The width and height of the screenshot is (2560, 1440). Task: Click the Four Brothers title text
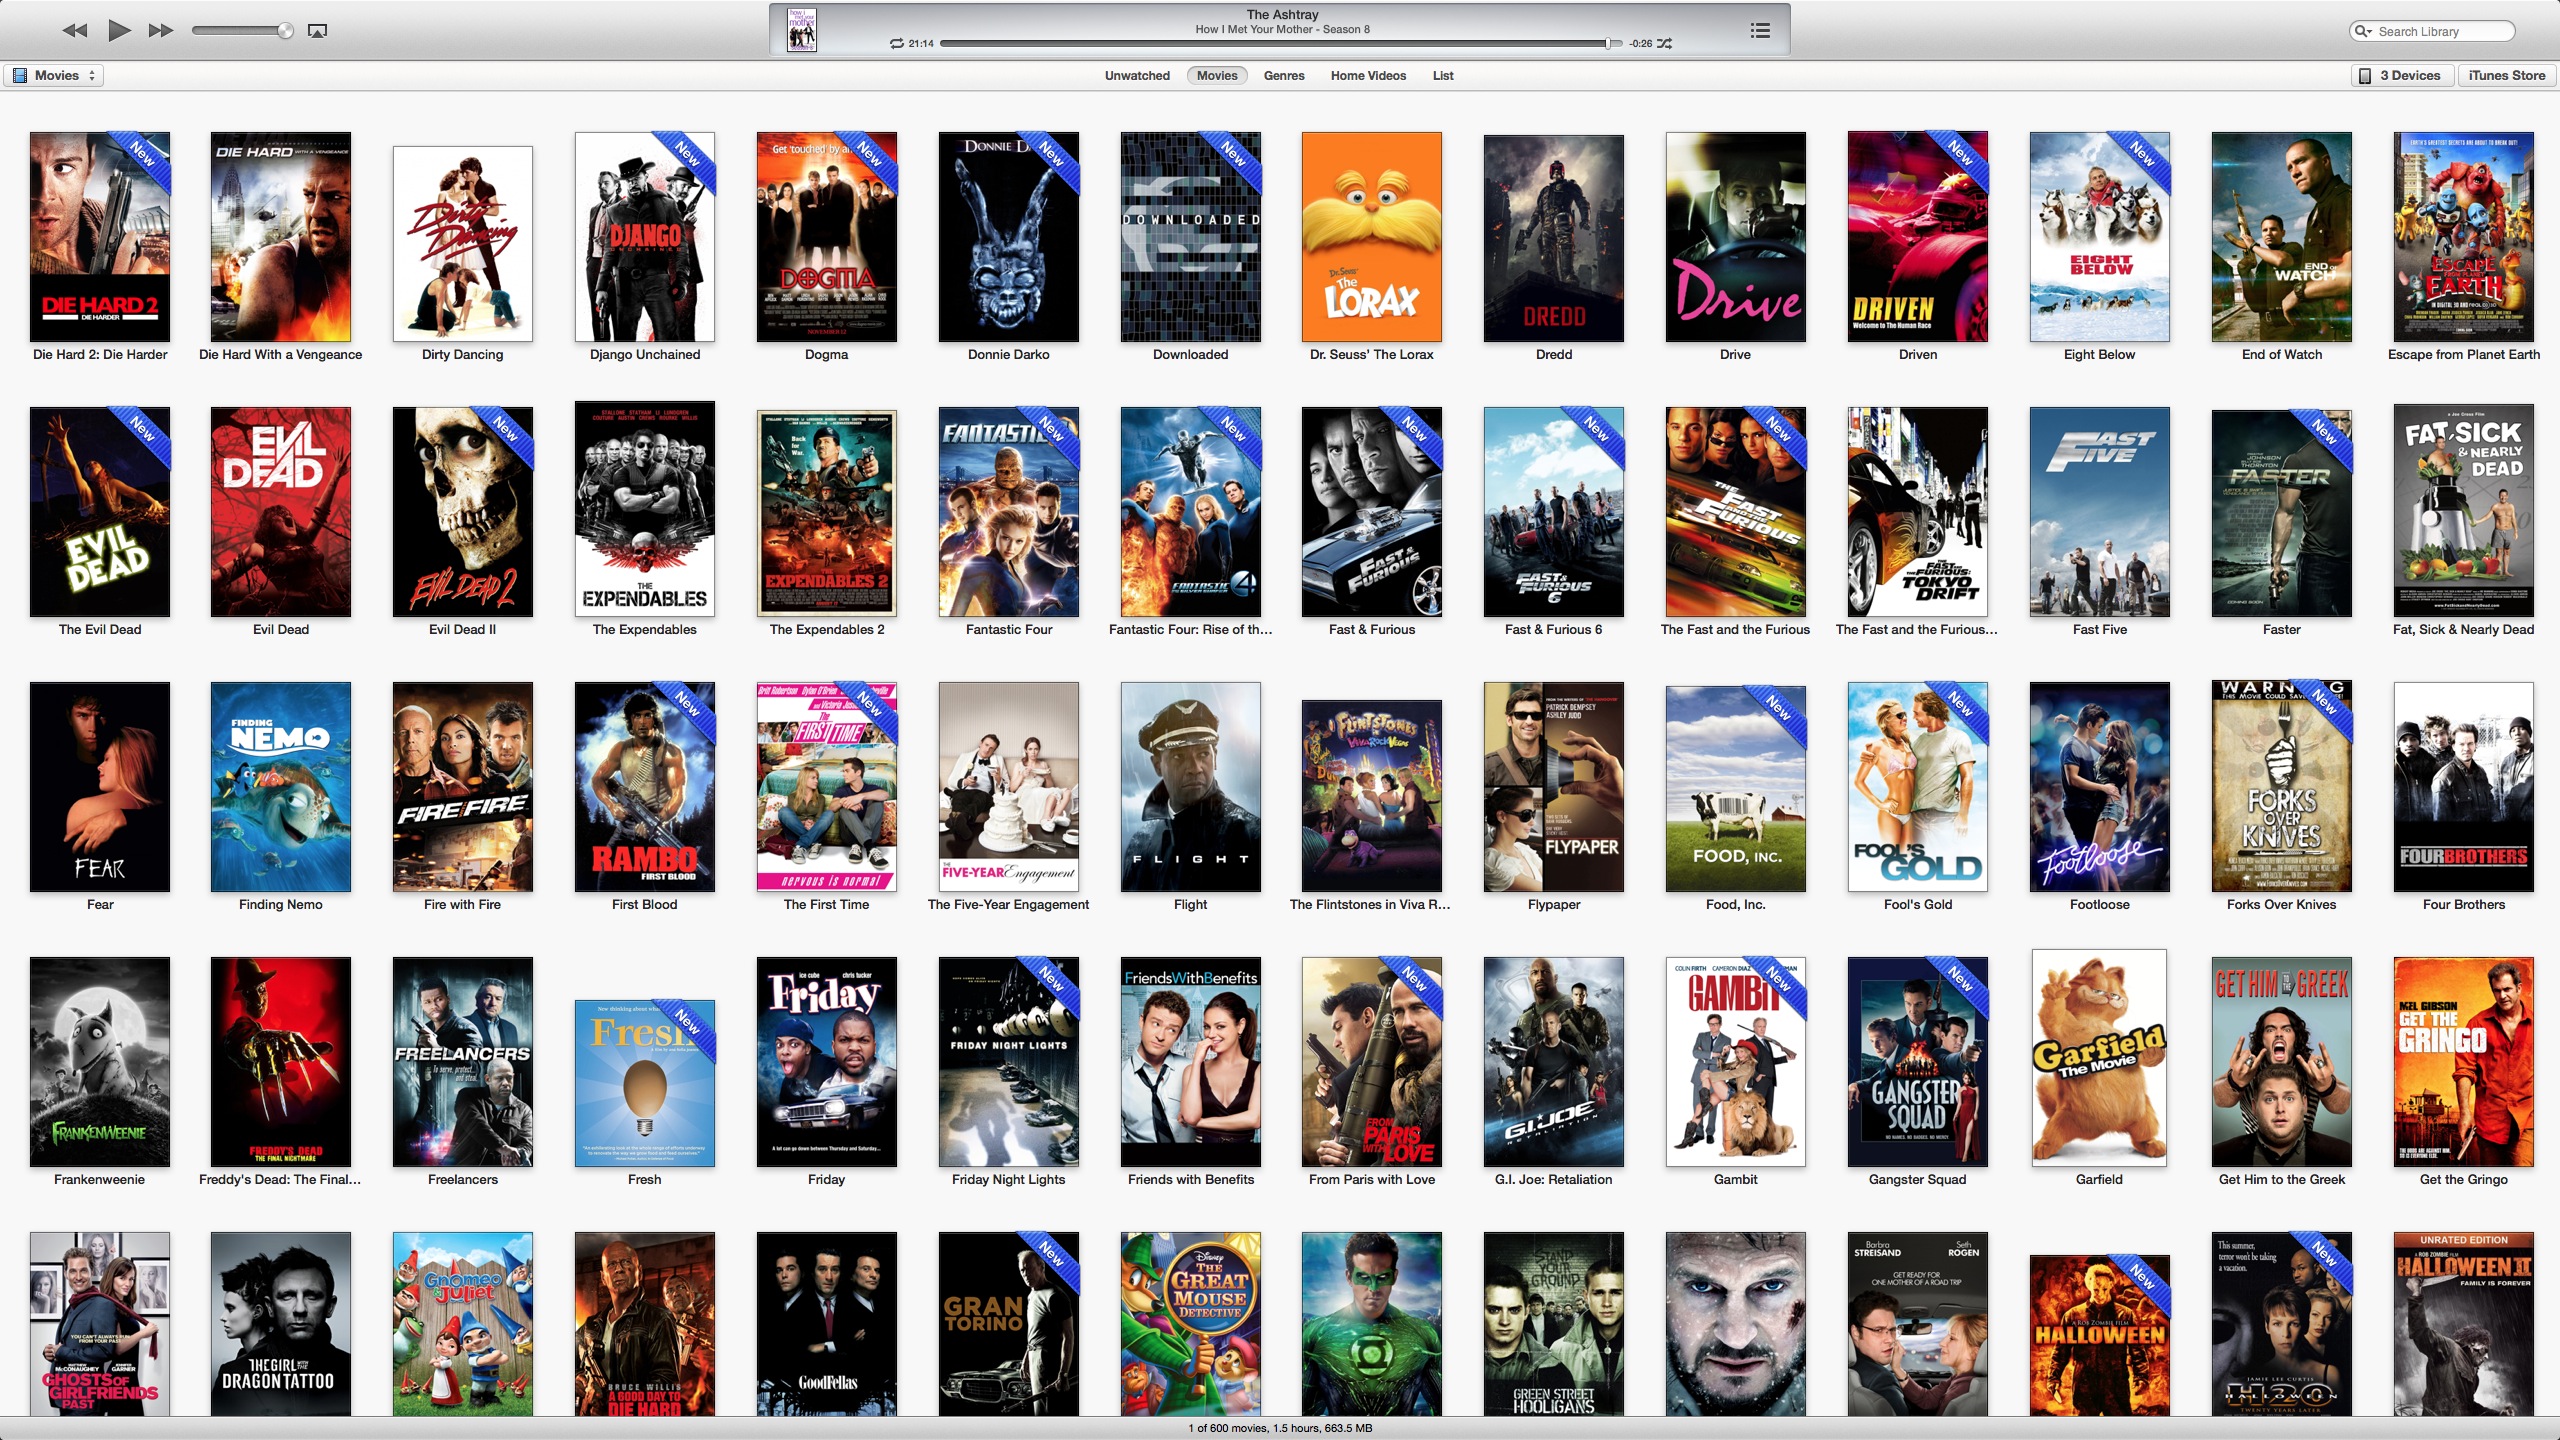click(x=2464, y=905)
